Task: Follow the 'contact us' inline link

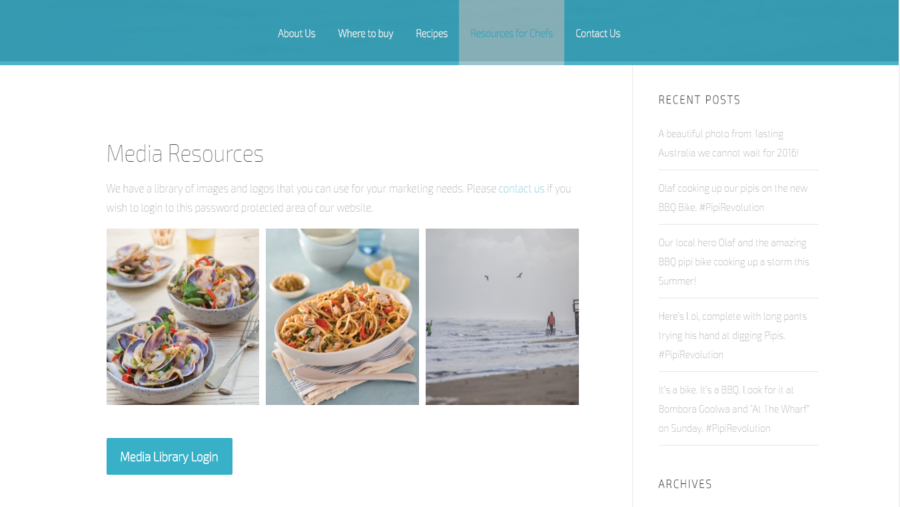Action: 521,188
